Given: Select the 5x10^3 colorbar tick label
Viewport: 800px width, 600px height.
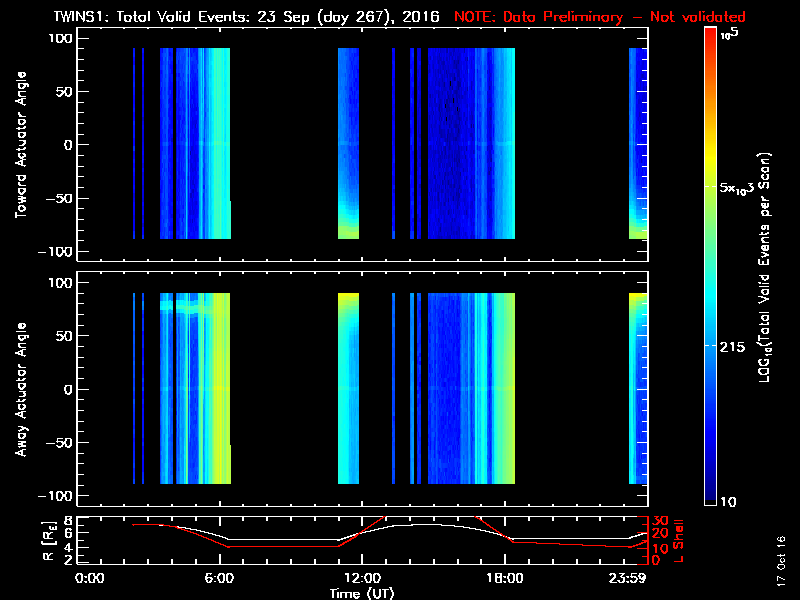Looking at the screenshot, I should 742,188.
